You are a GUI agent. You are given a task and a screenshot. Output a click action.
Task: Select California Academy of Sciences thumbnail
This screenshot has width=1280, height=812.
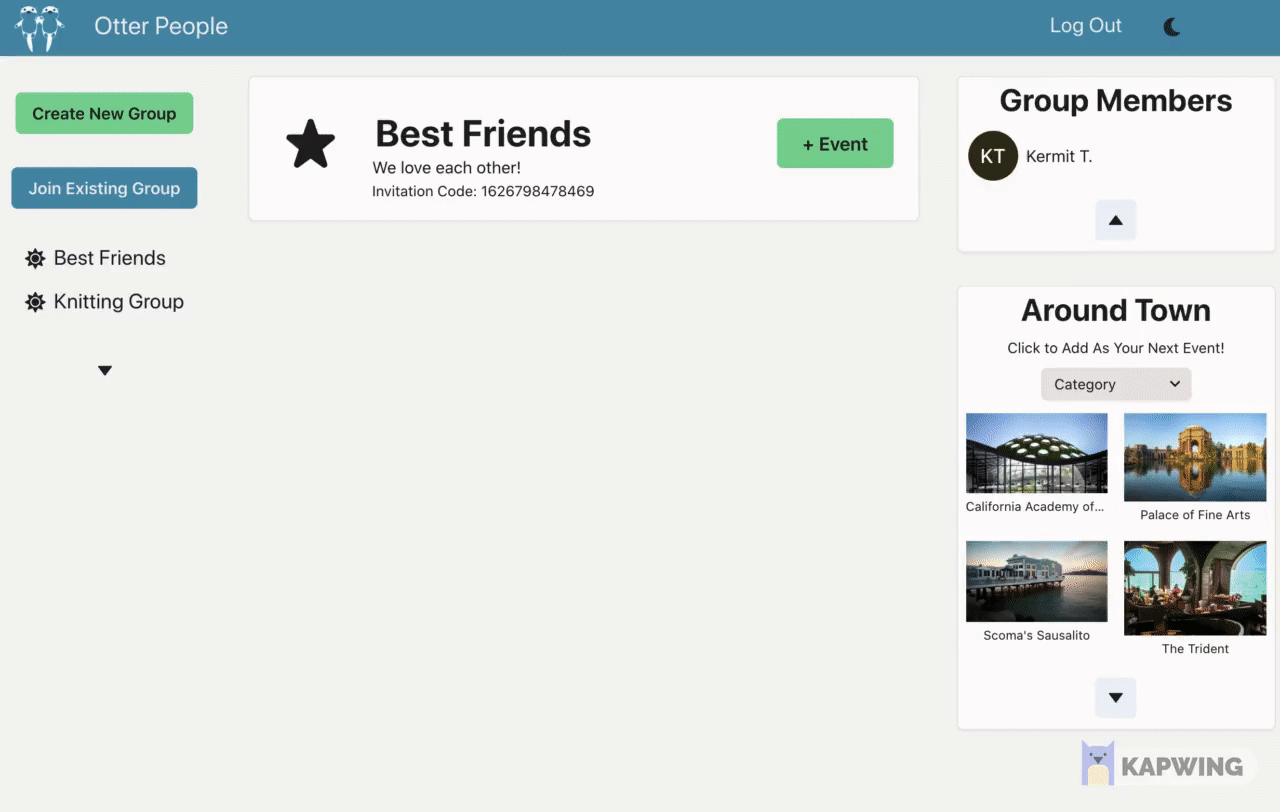click(1036, 453)
